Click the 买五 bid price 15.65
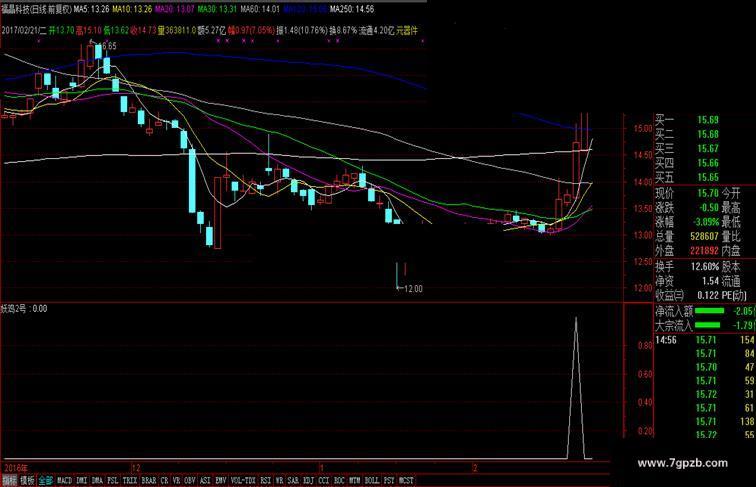Viewport: 756px width, 487px height. pos(708,177)
